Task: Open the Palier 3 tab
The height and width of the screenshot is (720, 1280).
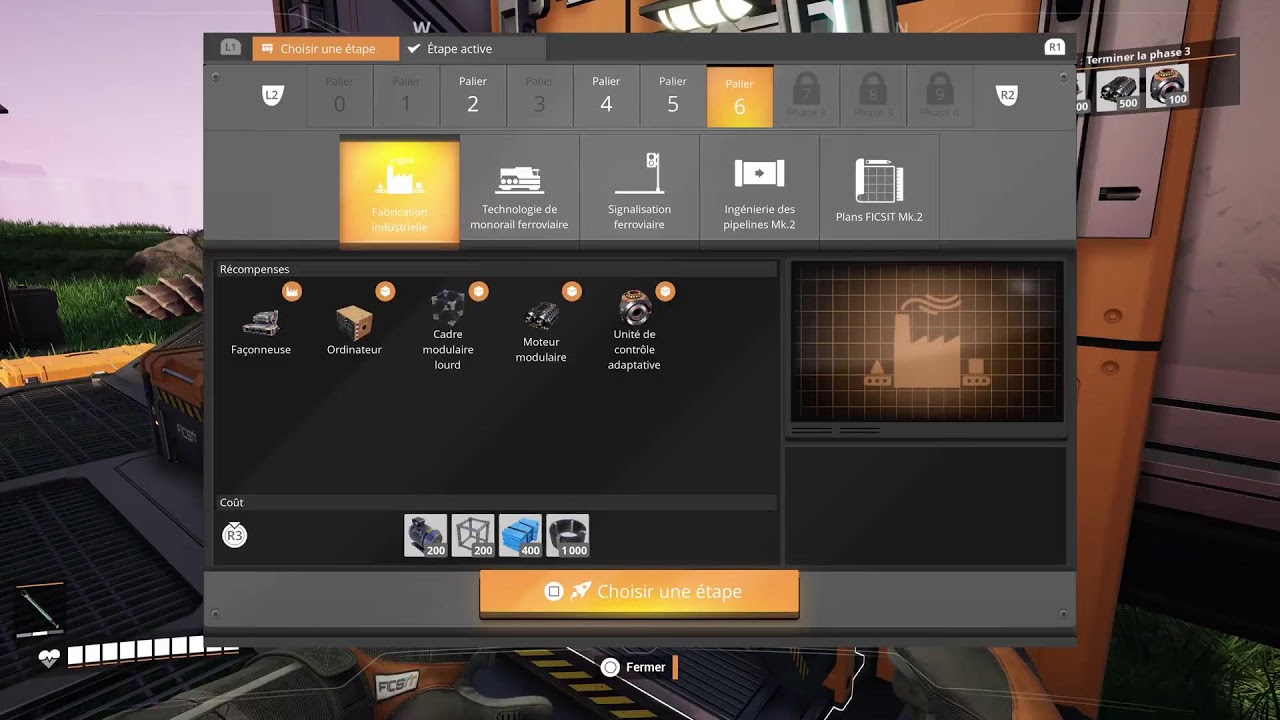Action: pyautogui.click(x=539, y=96)
